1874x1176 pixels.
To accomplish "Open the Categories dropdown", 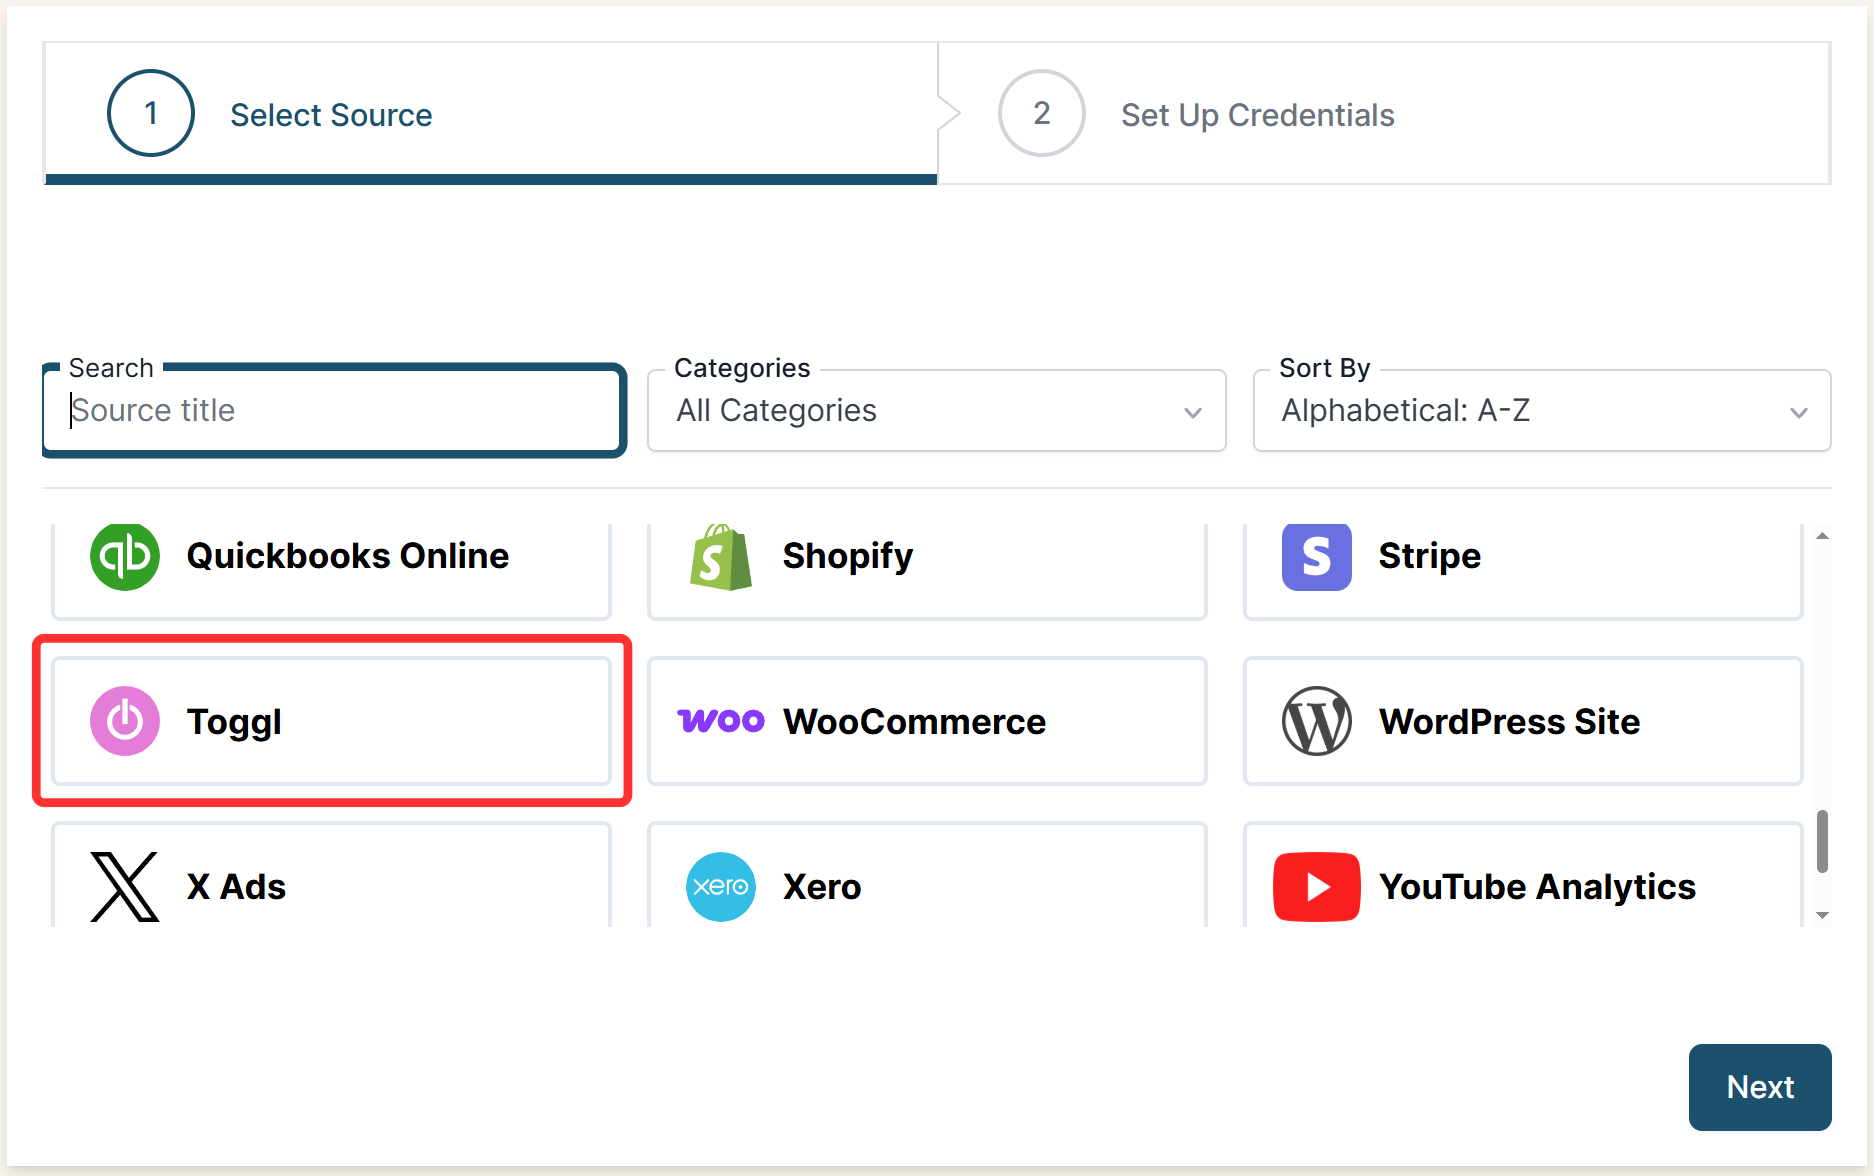I will click(x=936, y=410).
